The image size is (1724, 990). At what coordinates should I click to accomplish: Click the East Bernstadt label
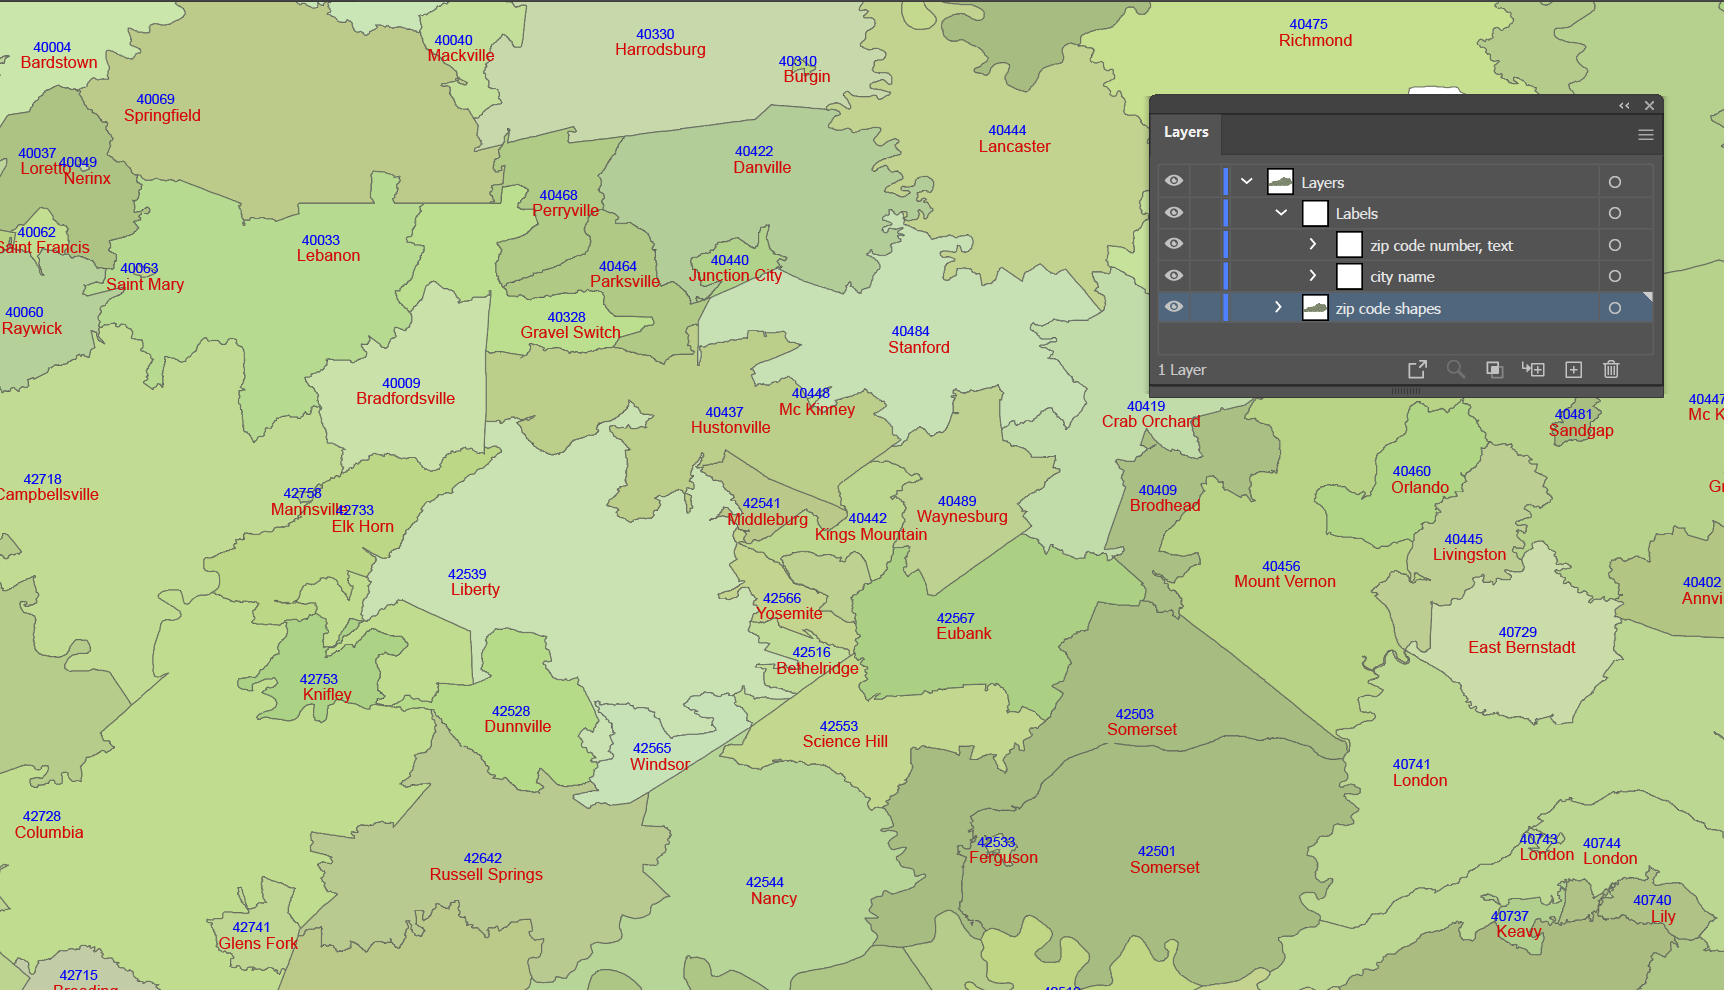pos(1522,648)
